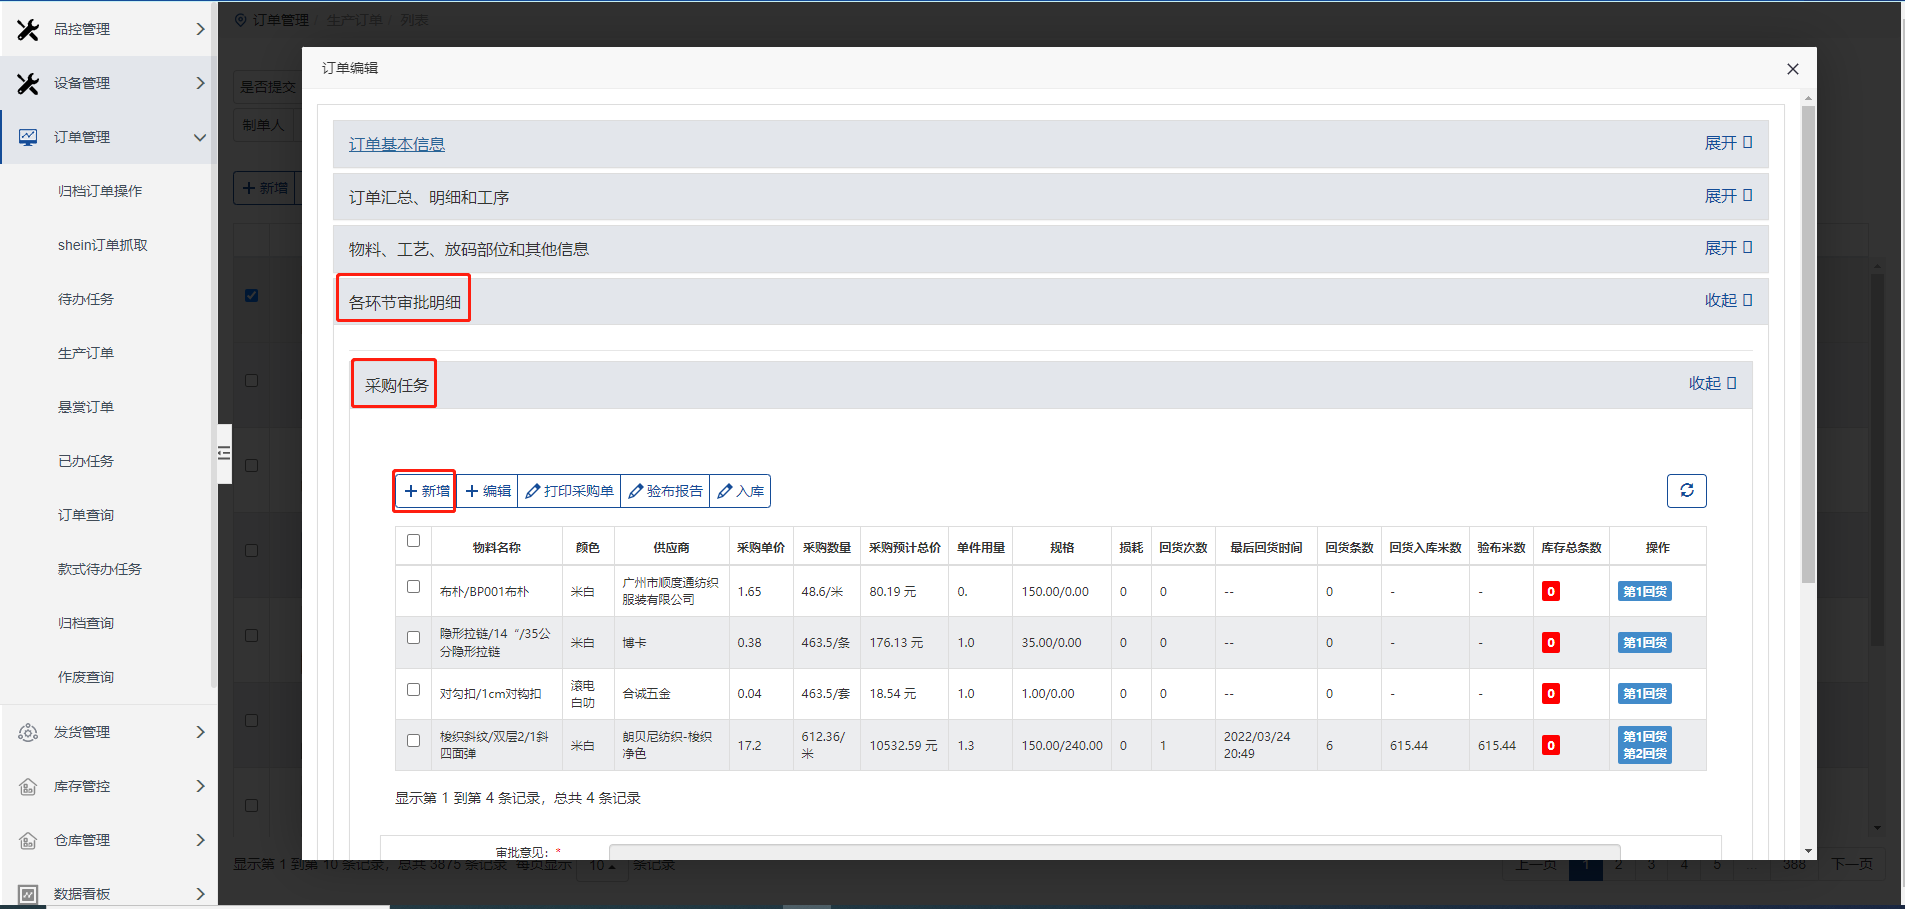Click the 入库 pencil toolbar button

[740, 491]
